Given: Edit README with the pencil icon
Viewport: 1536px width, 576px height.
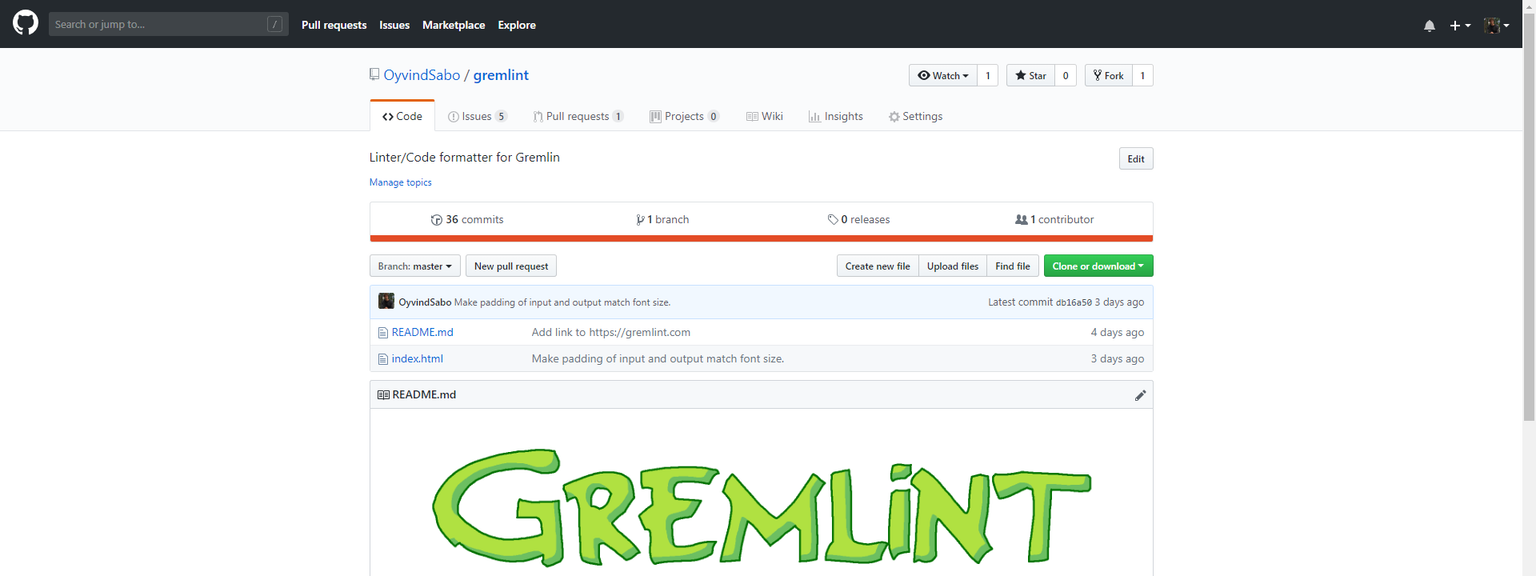Looking at the screenshot, I should point(1140,395).
